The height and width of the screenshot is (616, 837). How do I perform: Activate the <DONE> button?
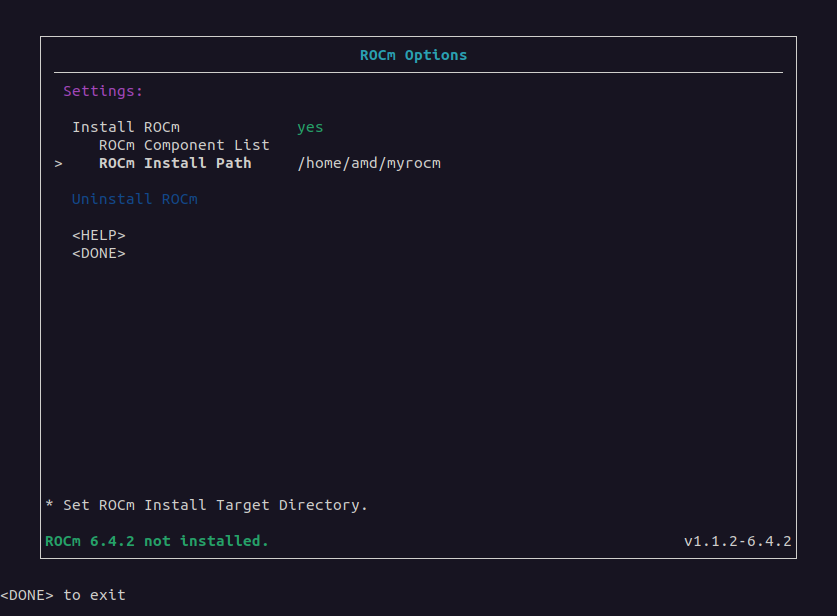tap(99, 254)
